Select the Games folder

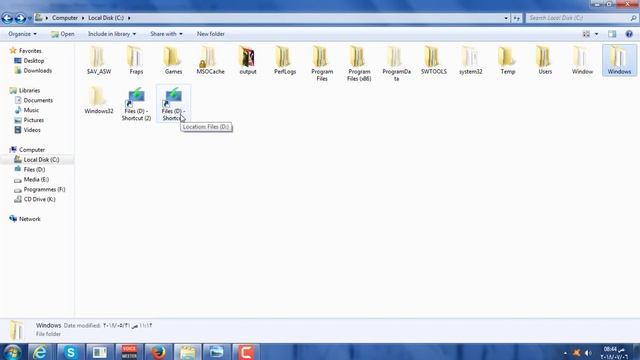coord(173,60)
